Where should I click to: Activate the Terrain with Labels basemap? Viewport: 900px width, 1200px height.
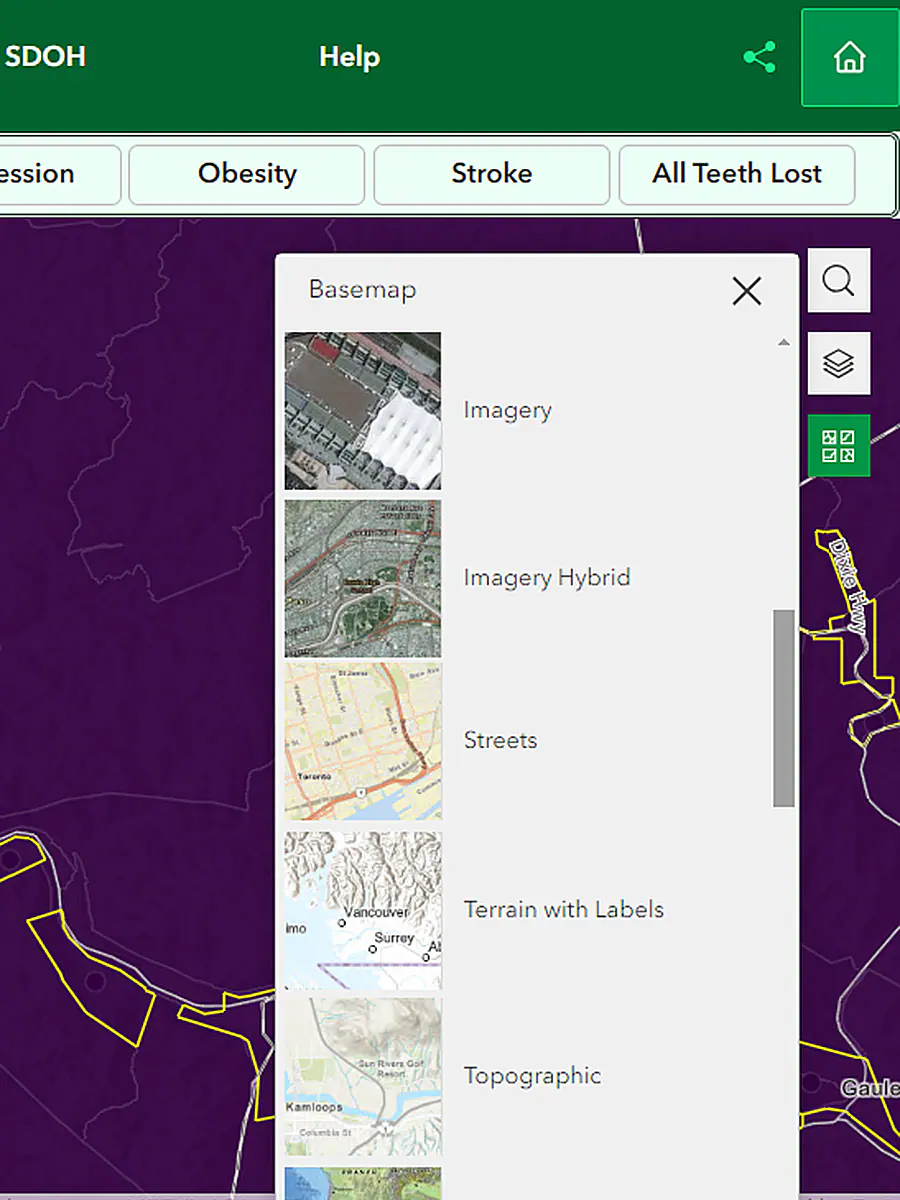[x=362, y=909]
